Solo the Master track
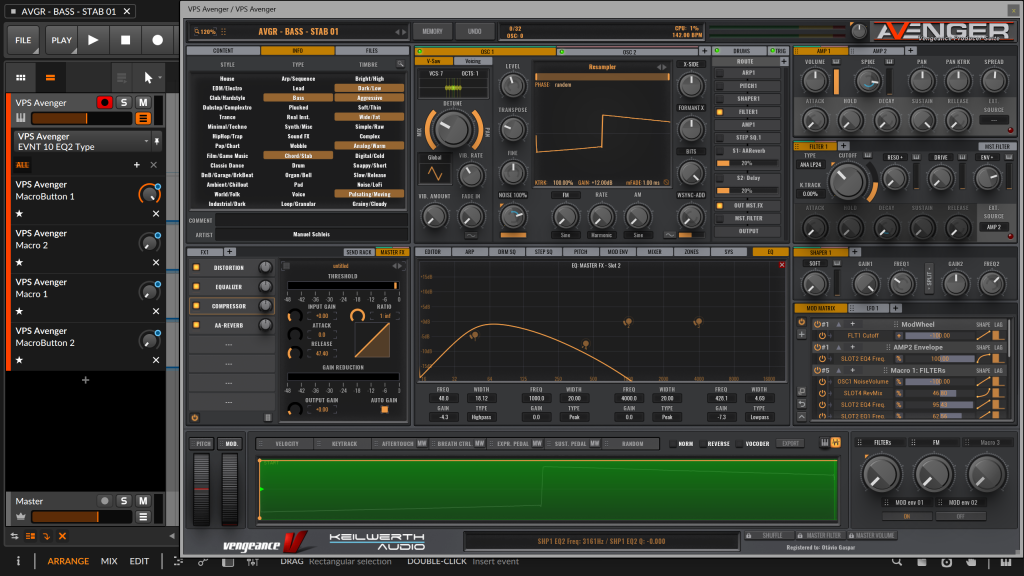The image size is (1024, 576). pos(123,501)
